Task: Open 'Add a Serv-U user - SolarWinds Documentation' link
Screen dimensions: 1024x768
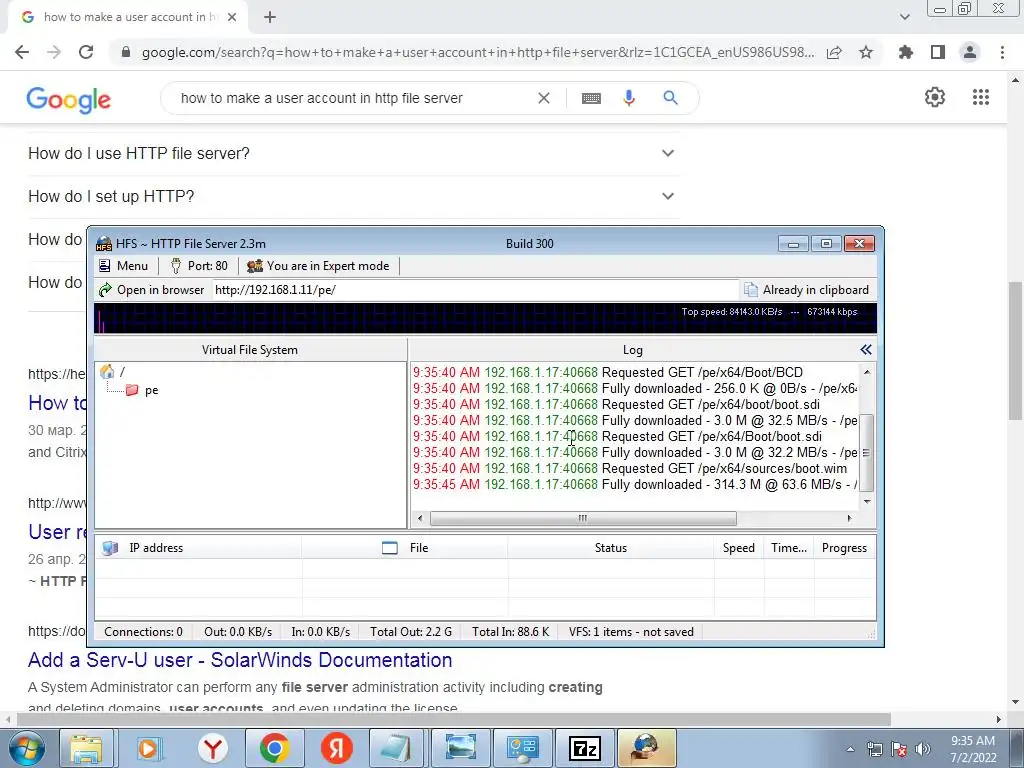Action: [x=240, y=660]
